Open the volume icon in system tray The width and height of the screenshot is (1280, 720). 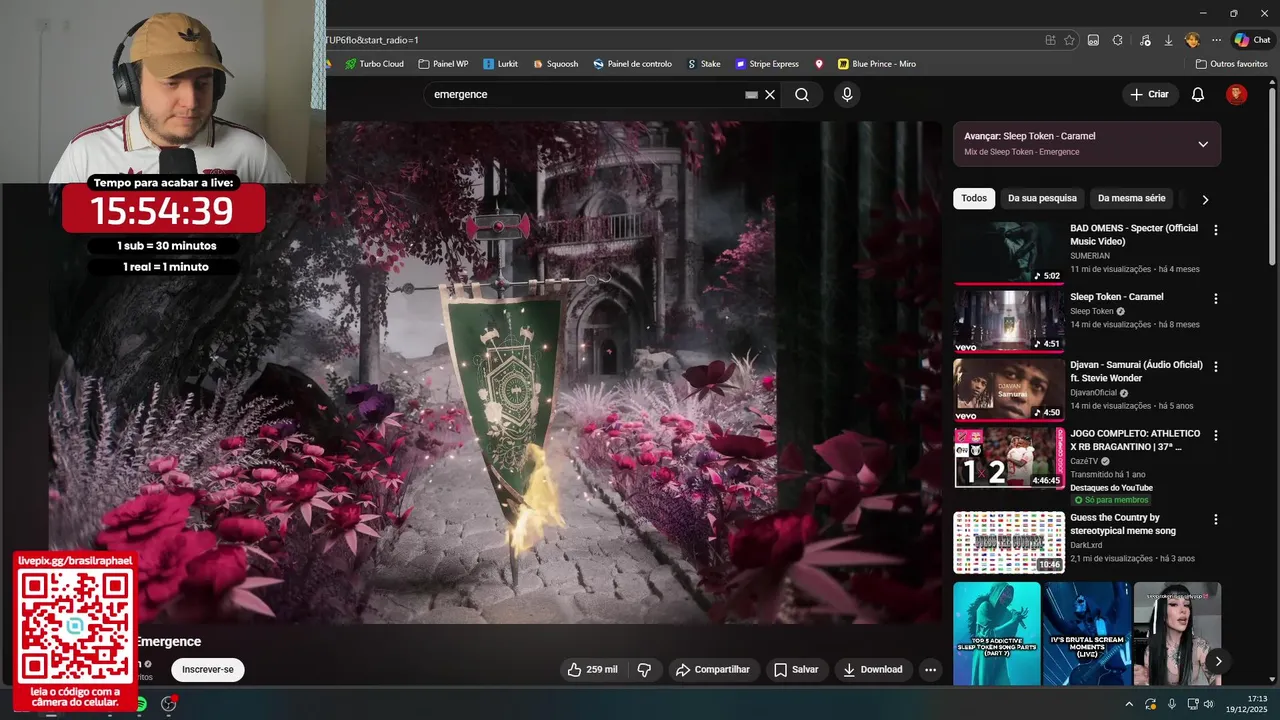[x=1209, y=704]
